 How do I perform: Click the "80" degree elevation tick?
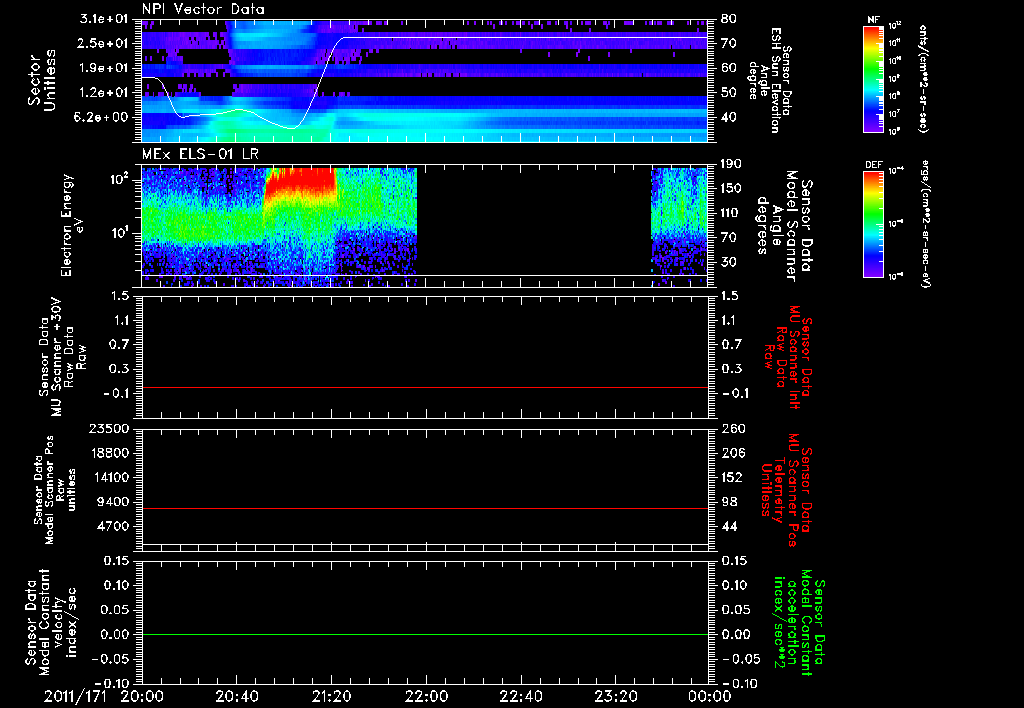tap(728, 18)
